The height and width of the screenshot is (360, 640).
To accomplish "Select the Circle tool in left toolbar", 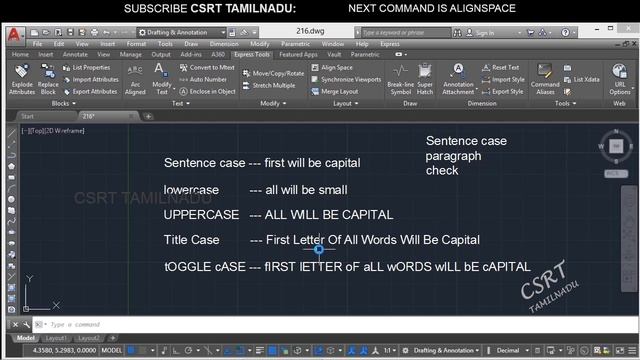I will pos(11,199).
